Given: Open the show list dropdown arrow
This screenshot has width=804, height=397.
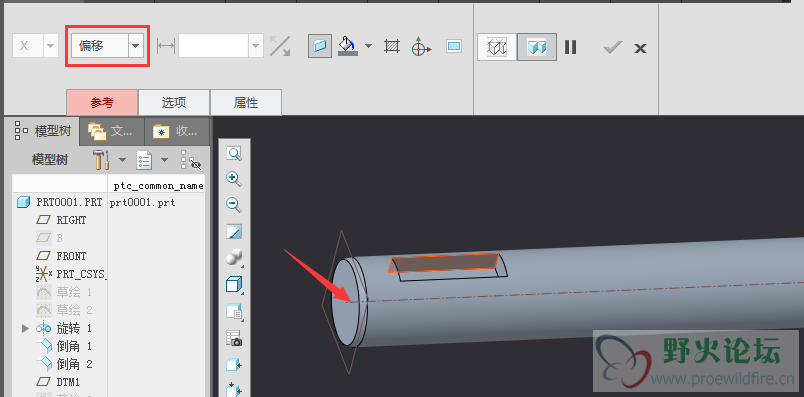Looking at the screenshot, I should click(164, 160).
